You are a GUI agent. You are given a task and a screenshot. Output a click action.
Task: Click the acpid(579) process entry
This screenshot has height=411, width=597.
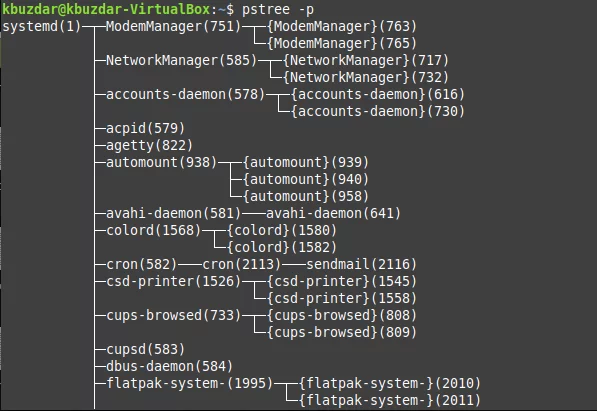click(145, 129)
